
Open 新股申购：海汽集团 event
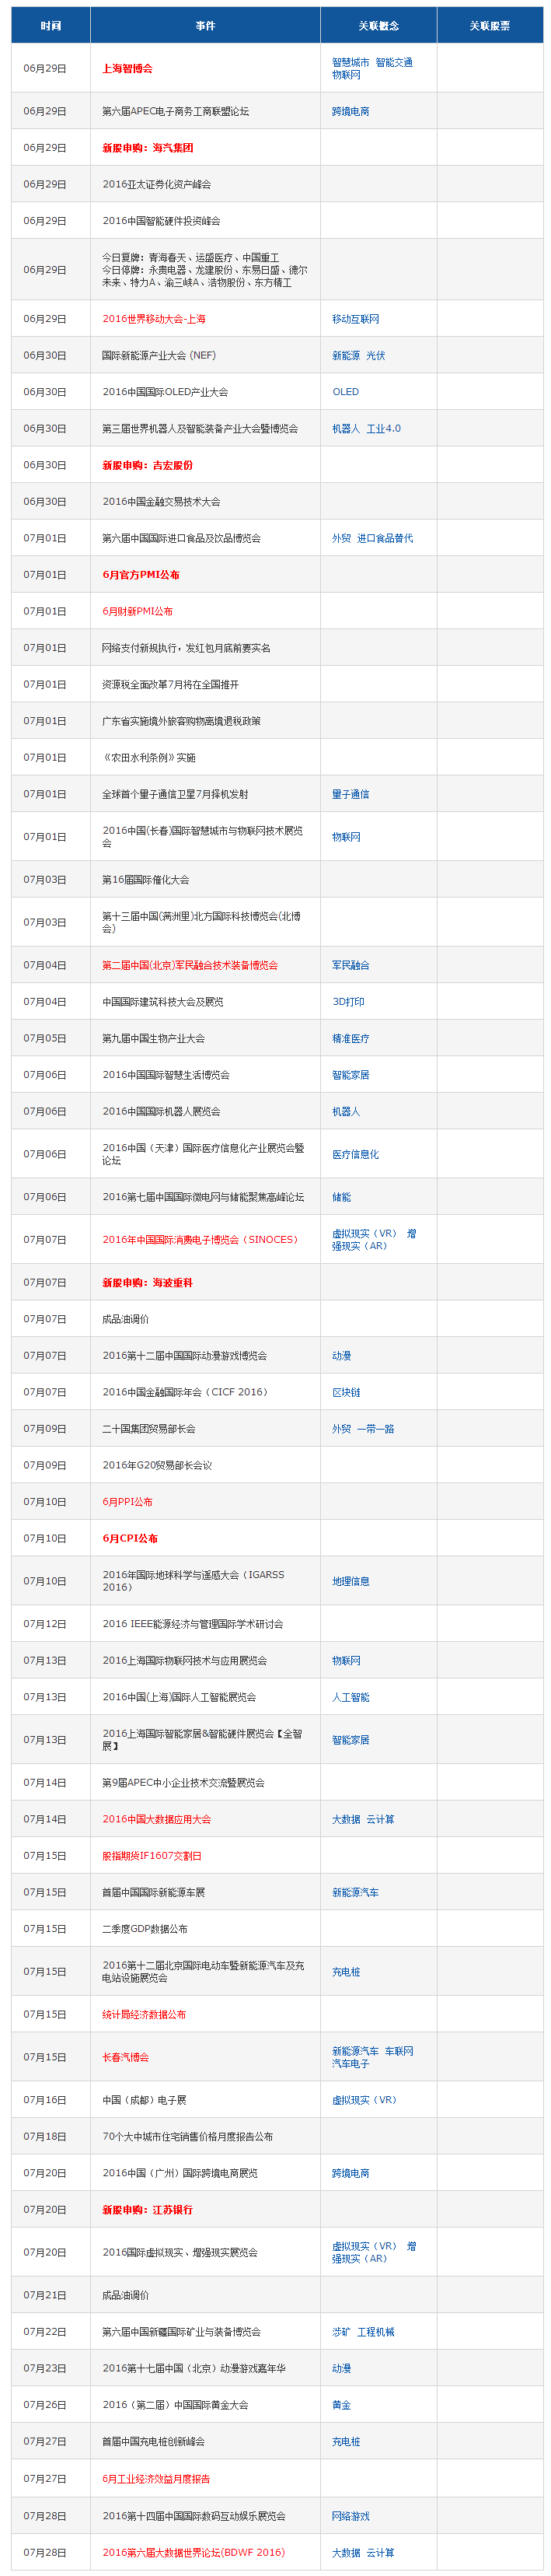[x=147, y=148]
